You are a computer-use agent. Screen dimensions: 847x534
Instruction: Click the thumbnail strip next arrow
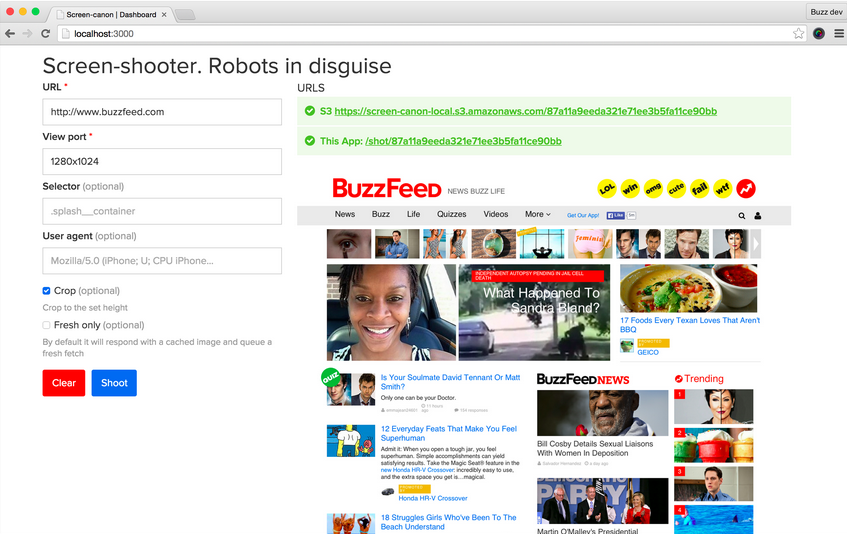pos(756,244)
